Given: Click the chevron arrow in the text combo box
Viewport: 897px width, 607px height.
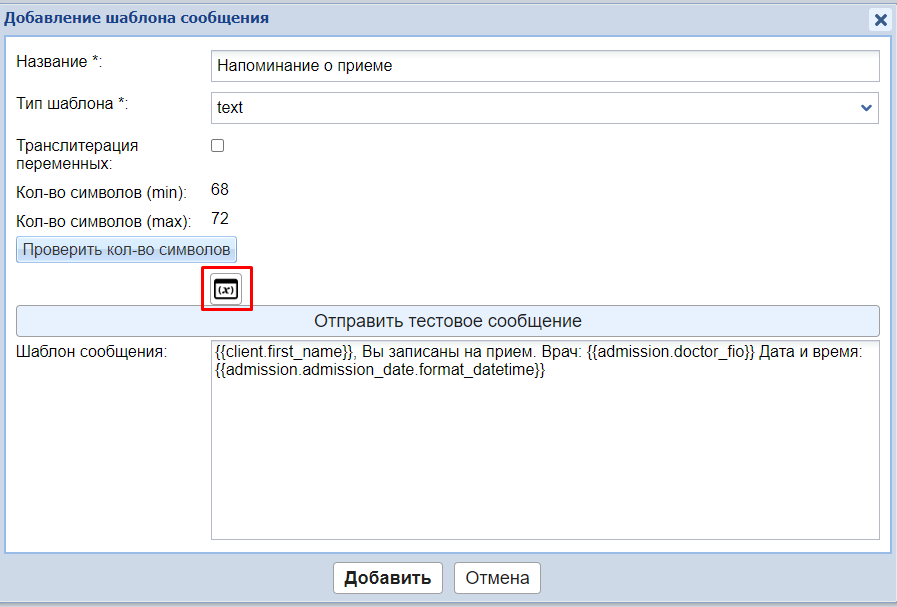Looking at the screenshot, I should click(x=866, y=107).
